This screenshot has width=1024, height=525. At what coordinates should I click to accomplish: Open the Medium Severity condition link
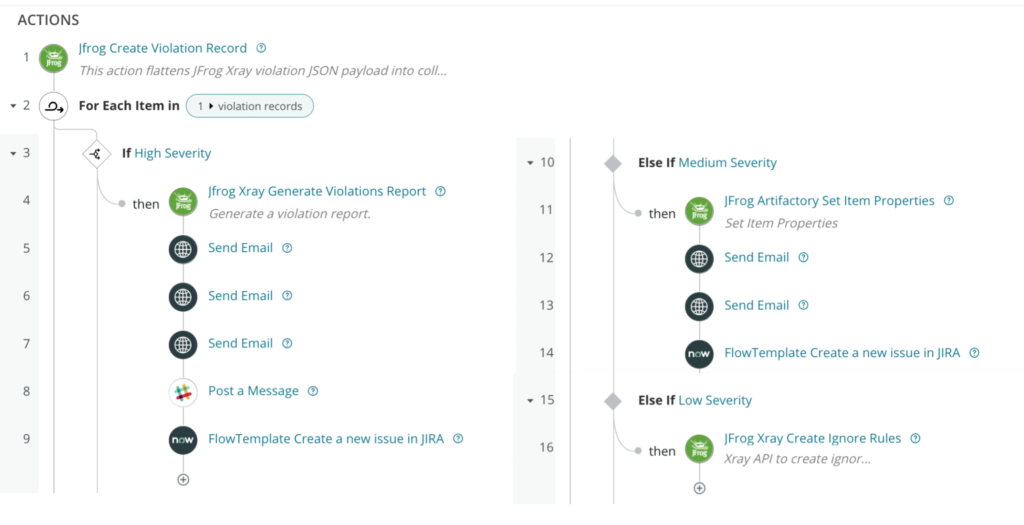tap(727, 162)
